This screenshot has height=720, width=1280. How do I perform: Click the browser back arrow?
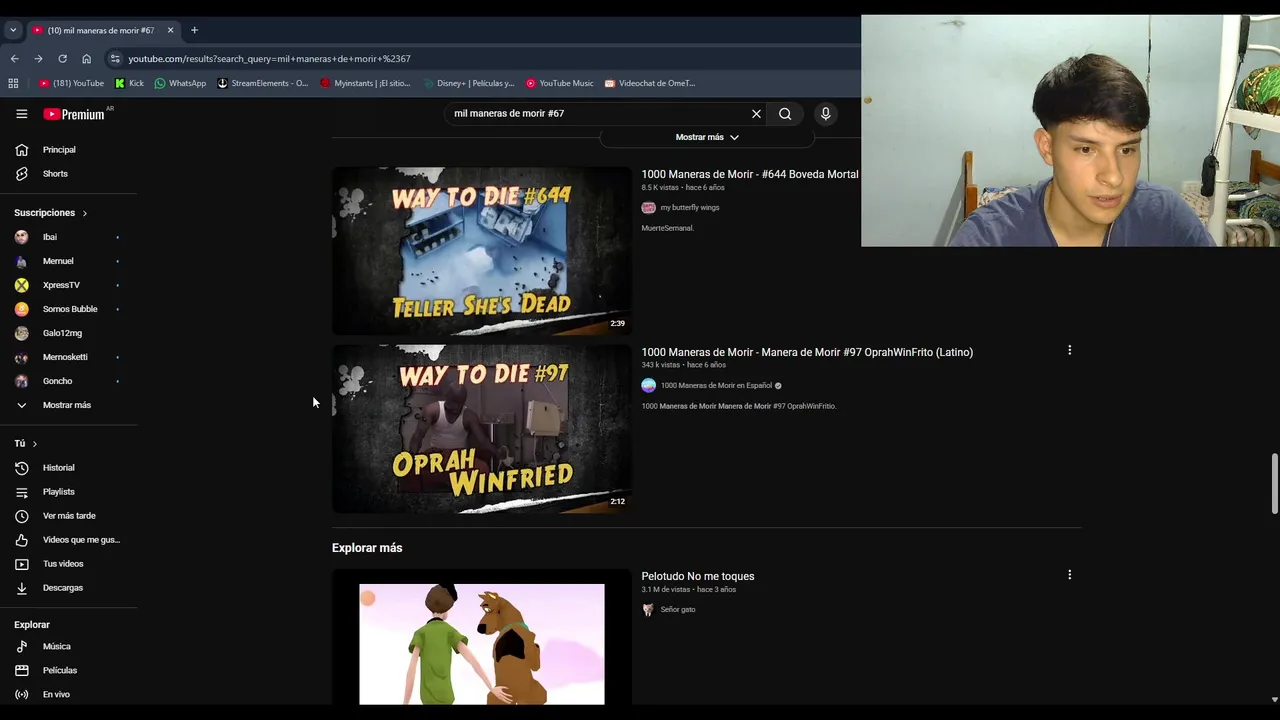[x=14, y=59]
